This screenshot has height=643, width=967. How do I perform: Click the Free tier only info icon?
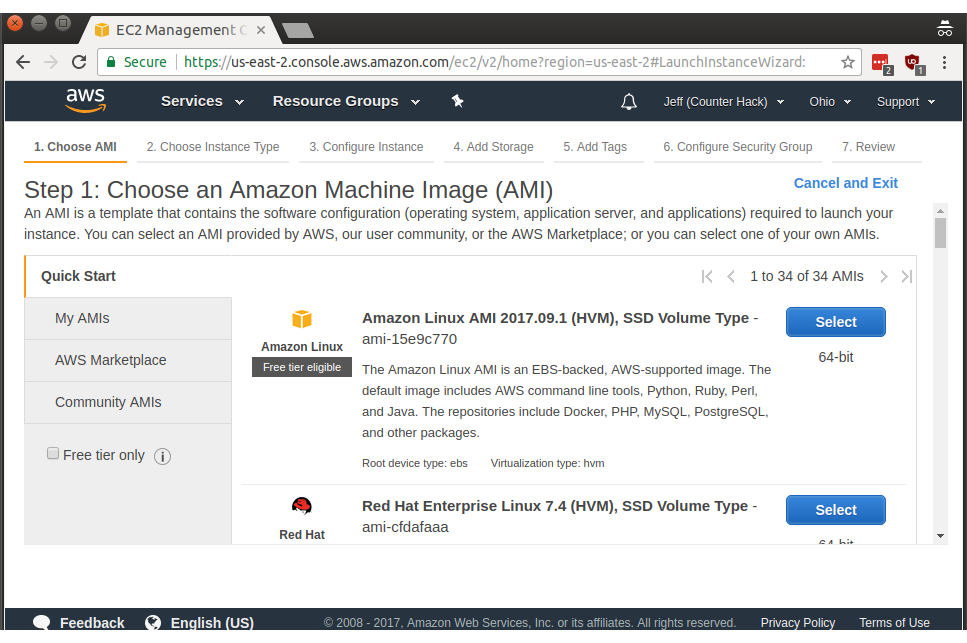(162, 456)
